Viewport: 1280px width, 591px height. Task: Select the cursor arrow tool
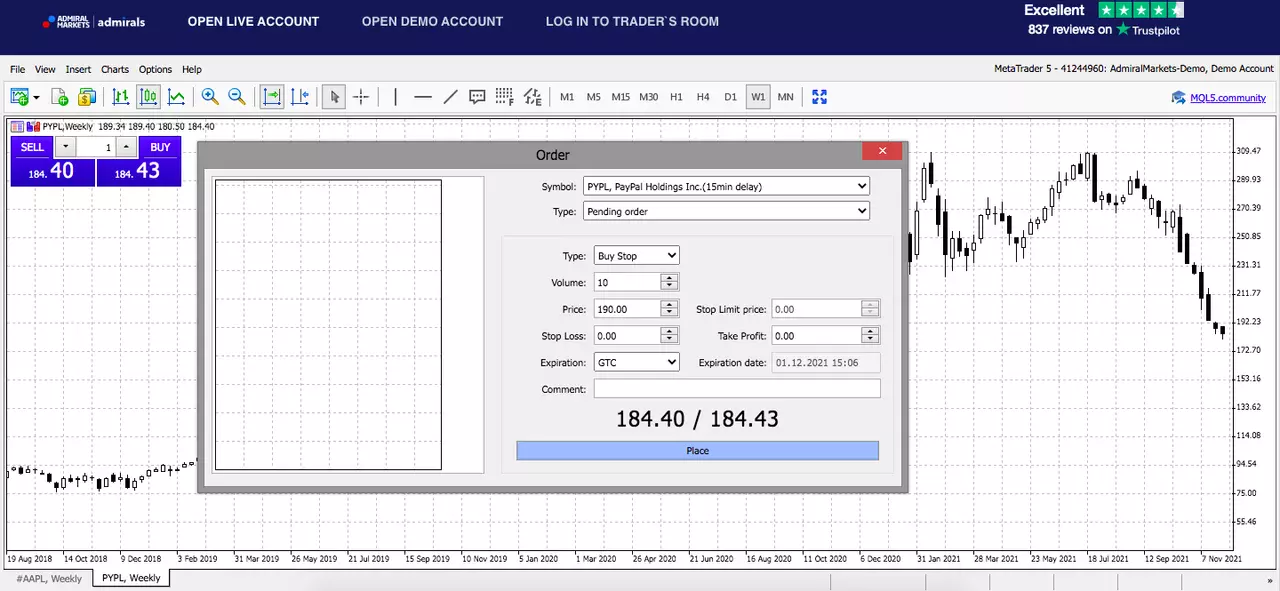[334, 97]
